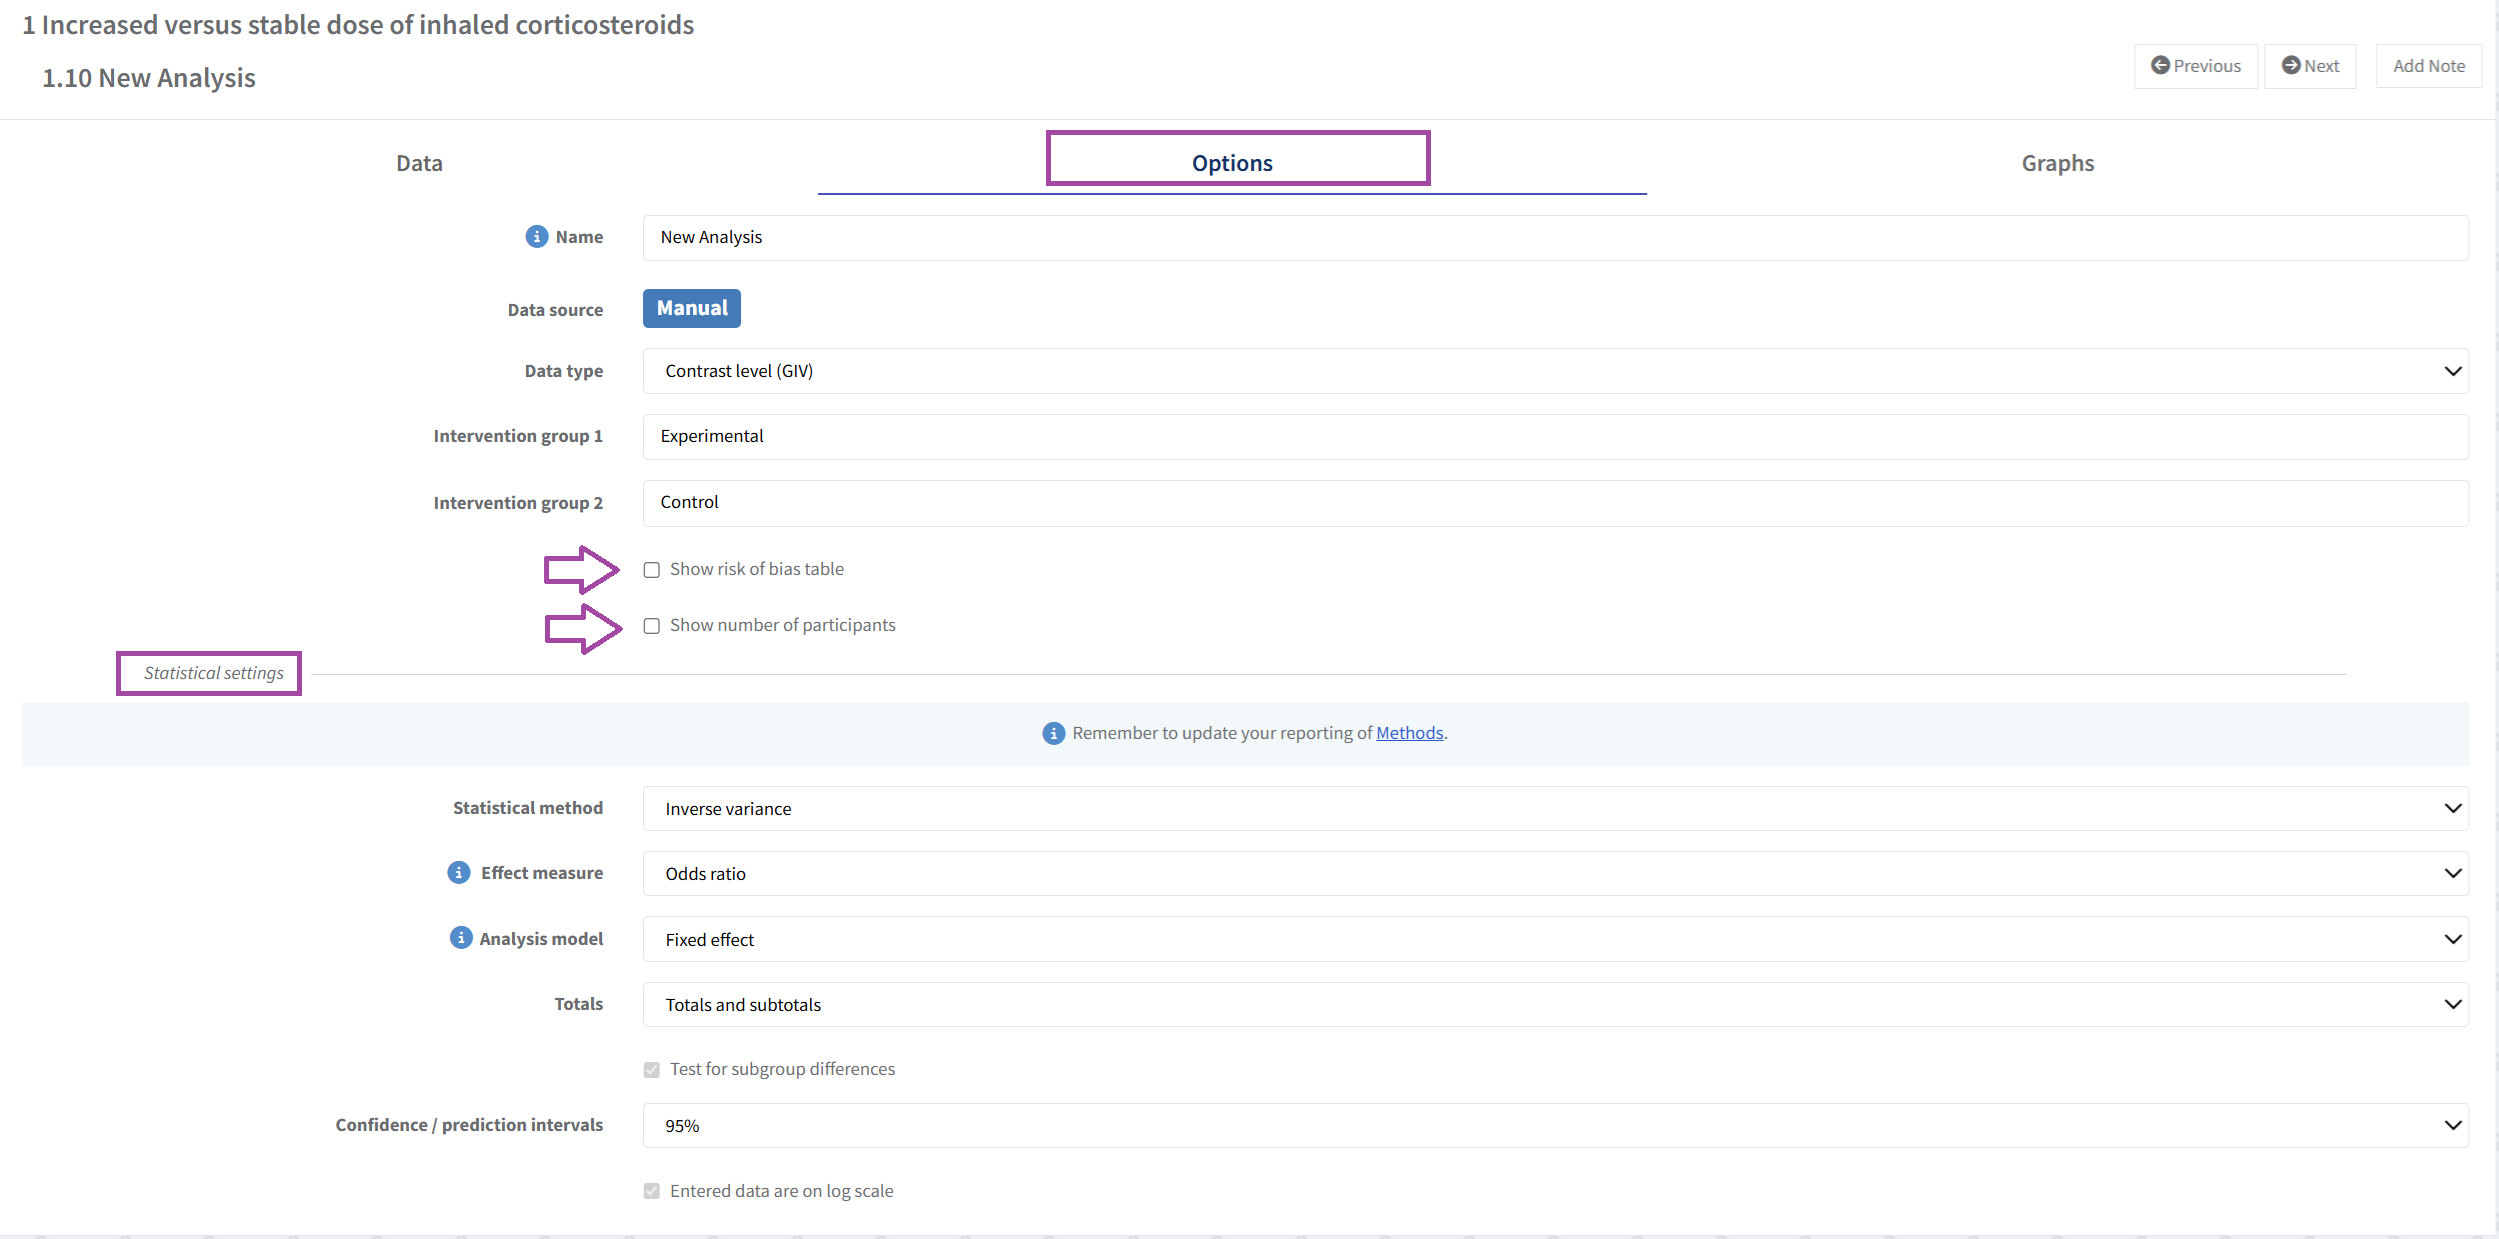Open the Effect measure dropdown
This screenshot has height=1239, width=2499.
[1555, 874]
